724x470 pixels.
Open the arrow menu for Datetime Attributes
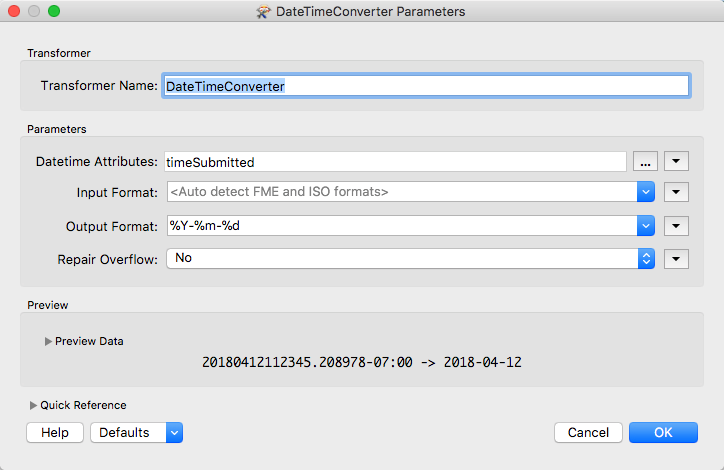[677, 162]
